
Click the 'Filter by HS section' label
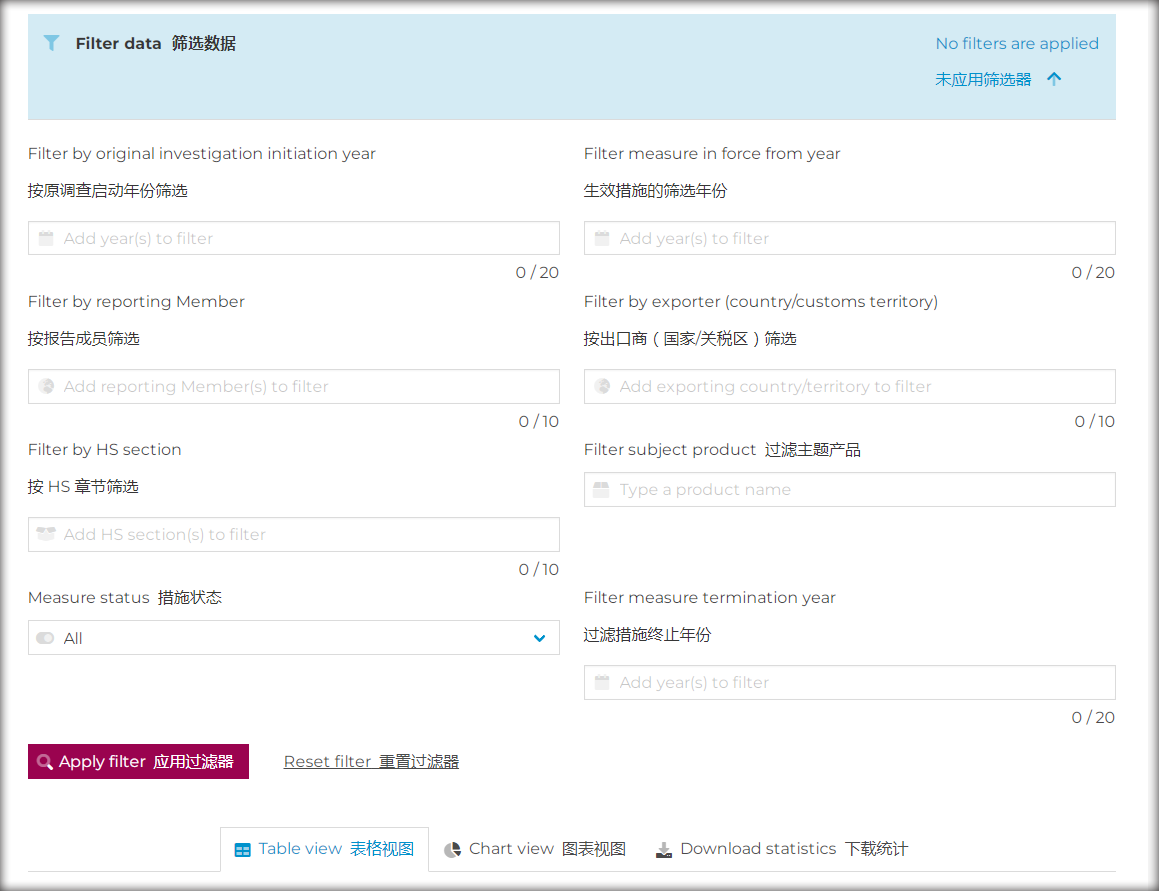coord(104,450)
